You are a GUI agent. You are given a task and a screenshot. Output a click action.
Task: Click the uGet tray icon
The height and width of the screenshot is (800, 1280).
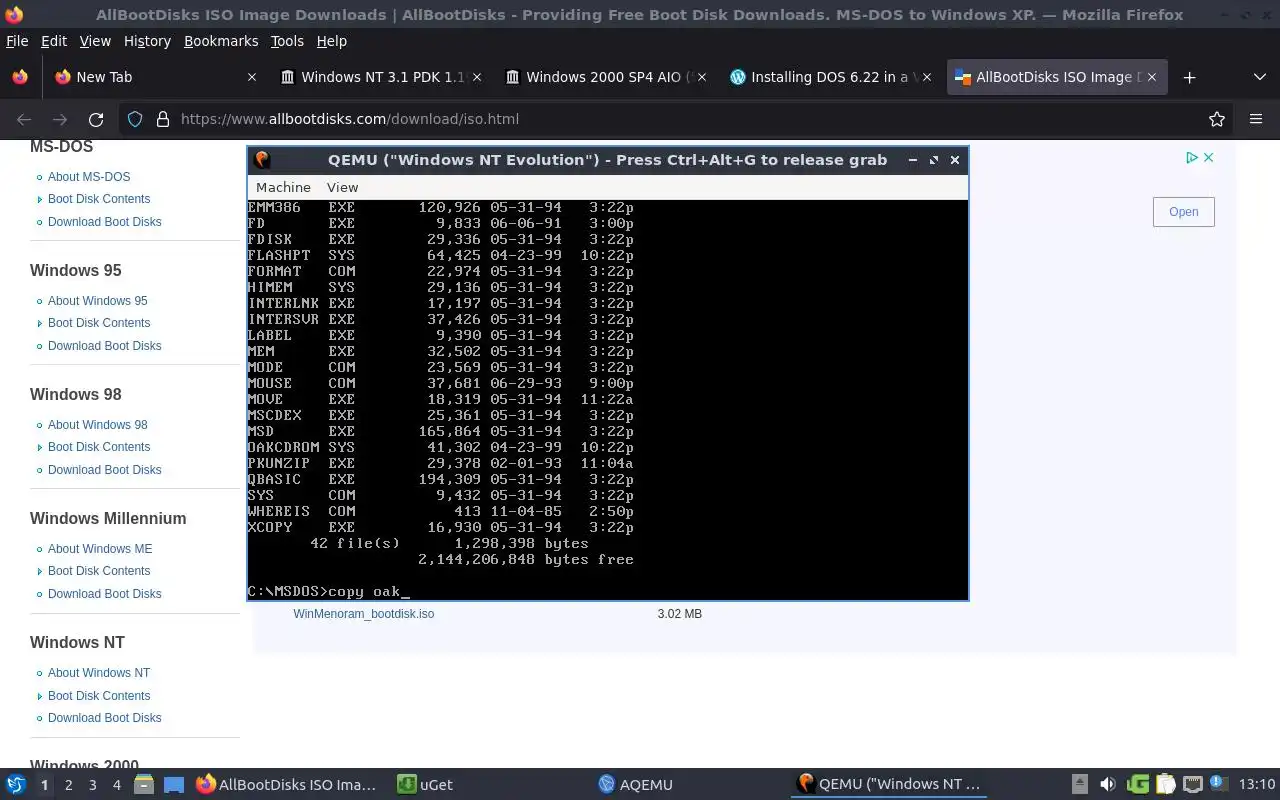coord(1138,785)
